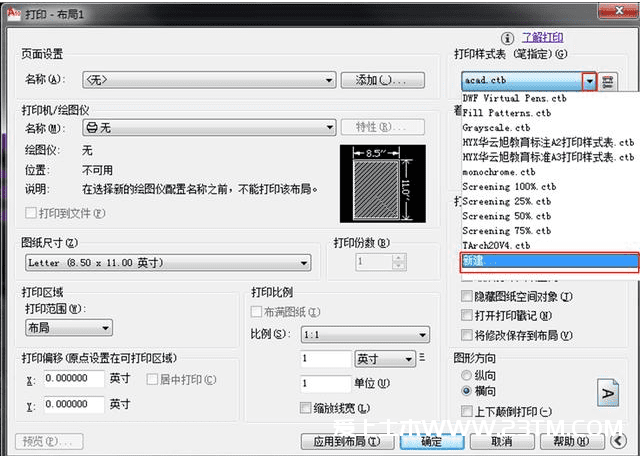The height and width of the screenshot is (456, 642).
Task: Choose the HYX A3 打印样式表.ctb entry
Action: pos(550,157)
